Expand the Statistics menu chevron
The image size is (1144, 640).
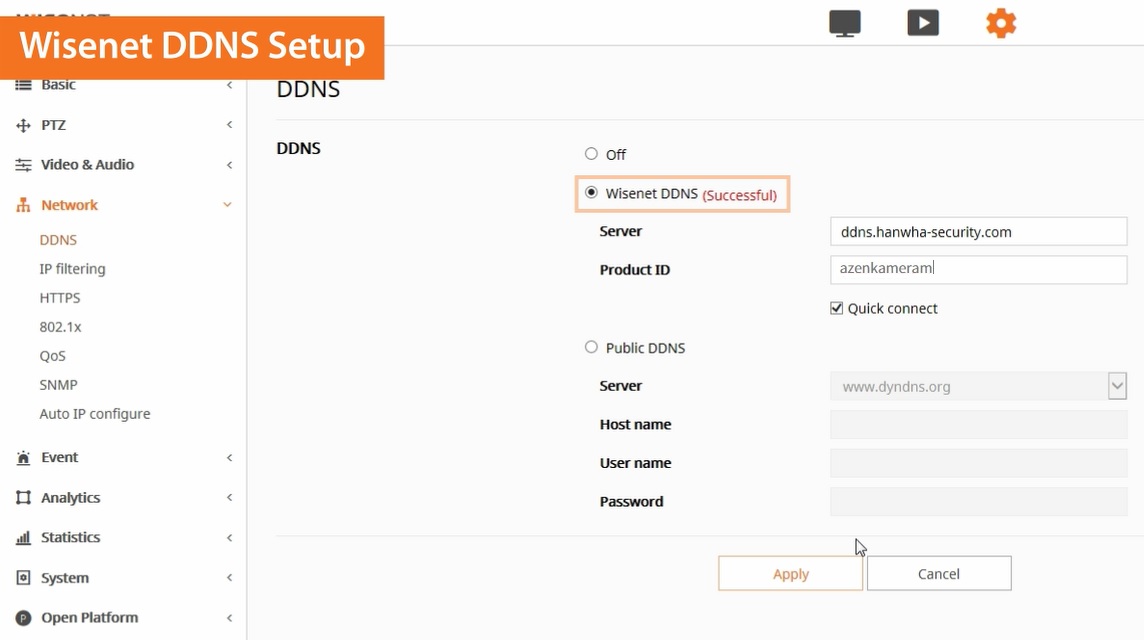[229, 538]
